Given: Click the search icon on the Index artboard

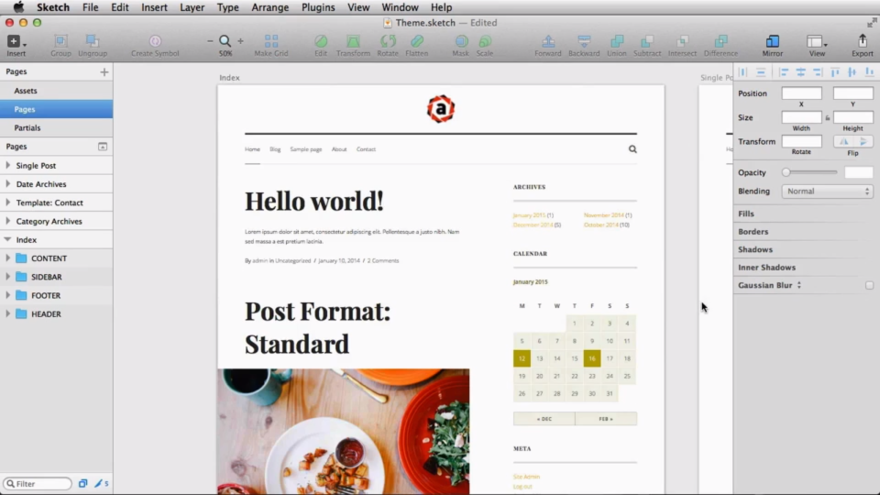Looking at the screenshot, I should [x=632, y=149].
